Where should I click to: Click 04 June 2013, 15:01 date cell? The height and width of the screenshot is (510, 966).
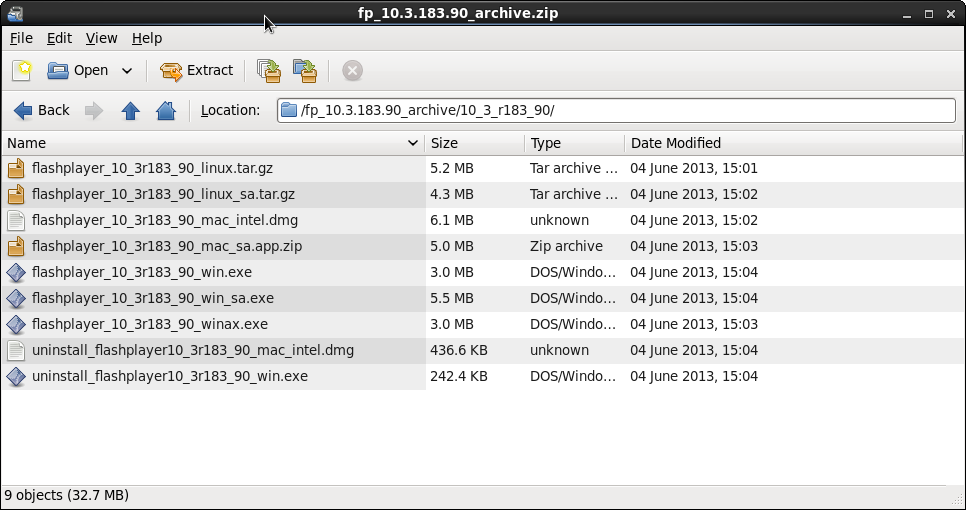694,168
